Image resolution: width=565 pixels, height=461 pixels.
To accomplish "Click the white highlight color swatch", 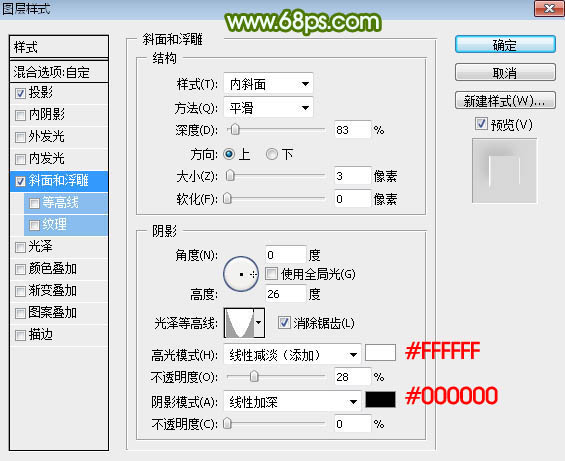I will point(381,353).
